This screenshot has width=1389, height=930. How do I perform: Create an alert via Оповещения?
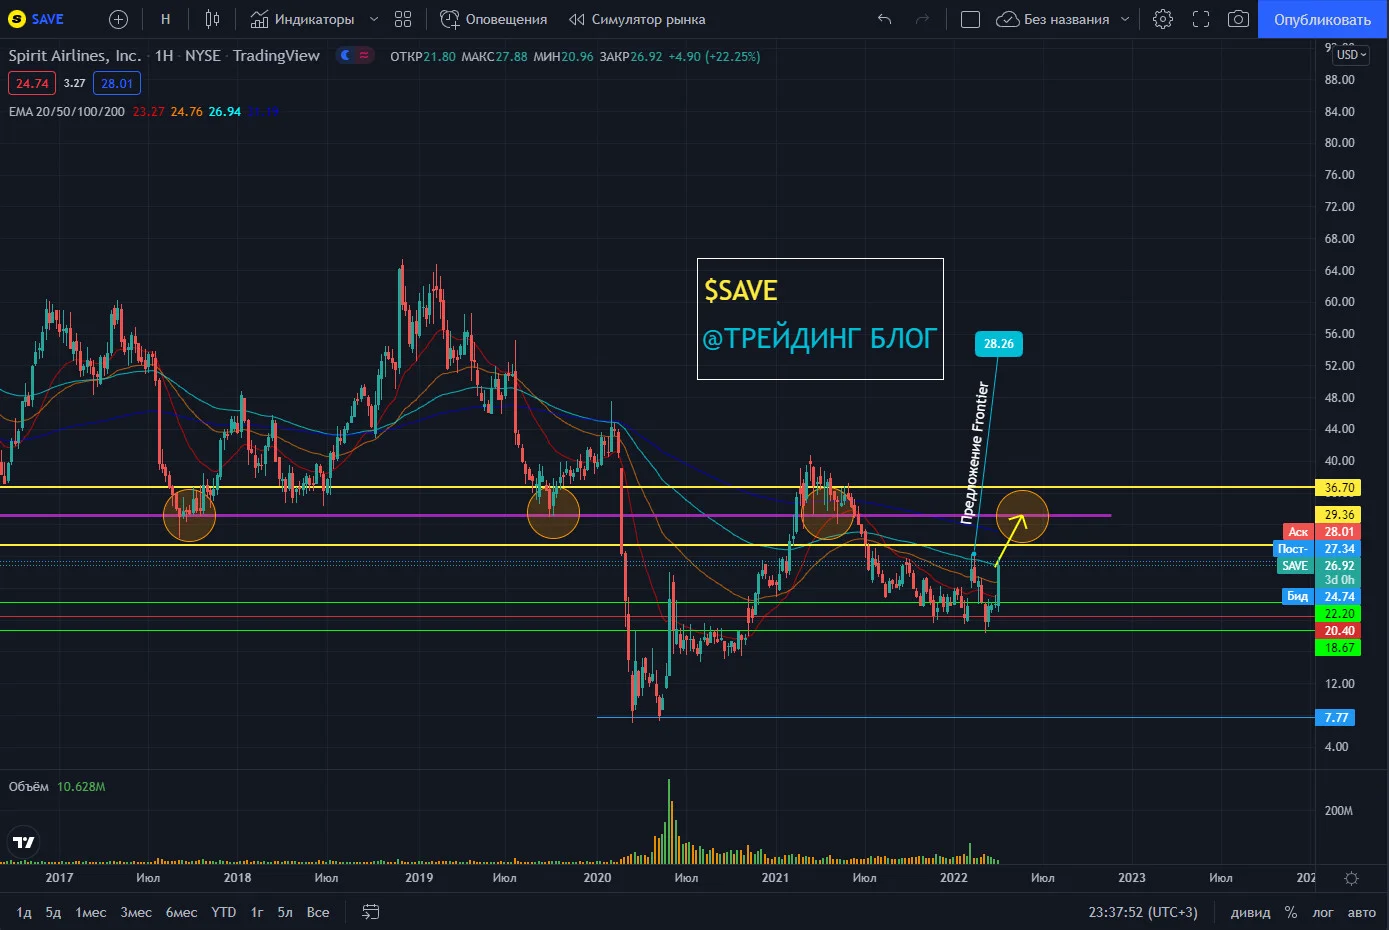pos(494,19)
